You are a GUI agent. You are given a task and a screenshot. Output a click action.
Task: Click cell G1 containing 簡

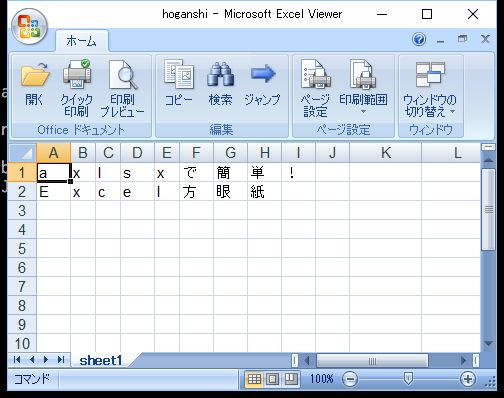tap(230, 172)
